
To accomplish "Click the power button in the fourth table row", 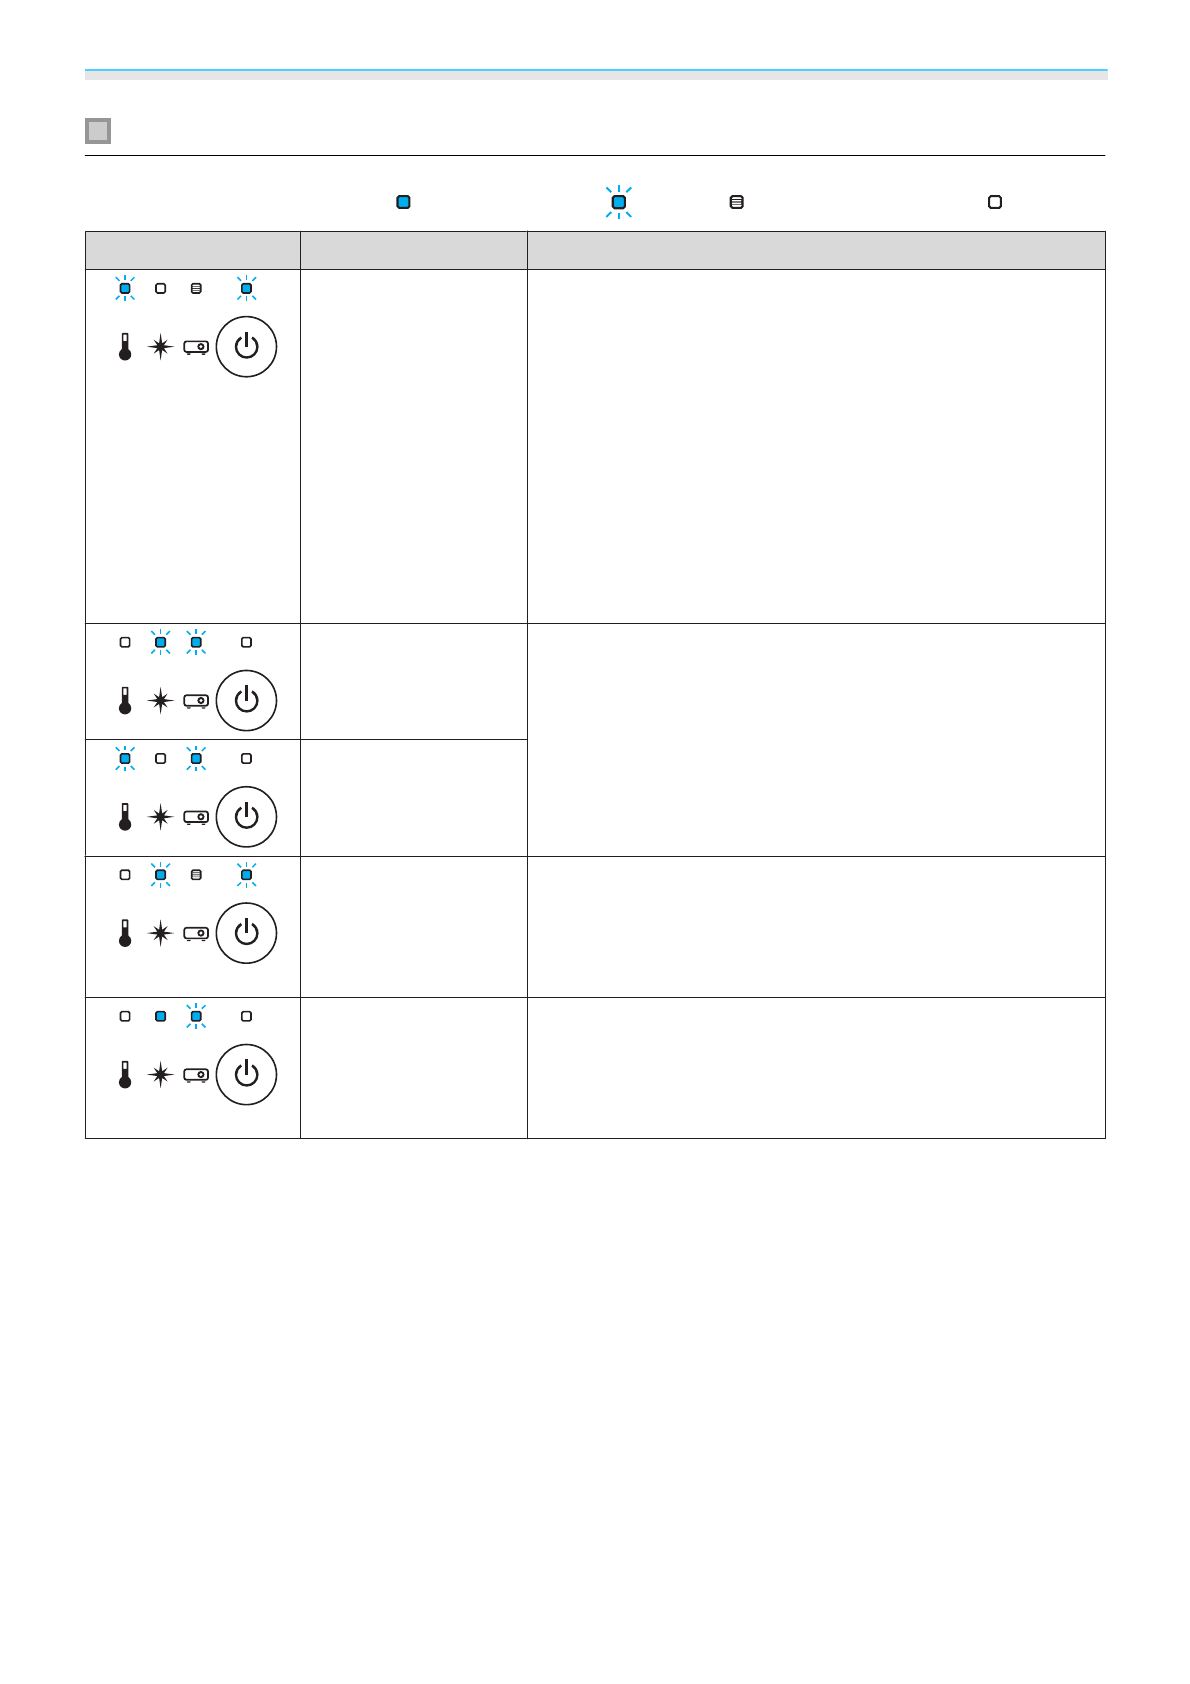I will (x=246, y=933).
